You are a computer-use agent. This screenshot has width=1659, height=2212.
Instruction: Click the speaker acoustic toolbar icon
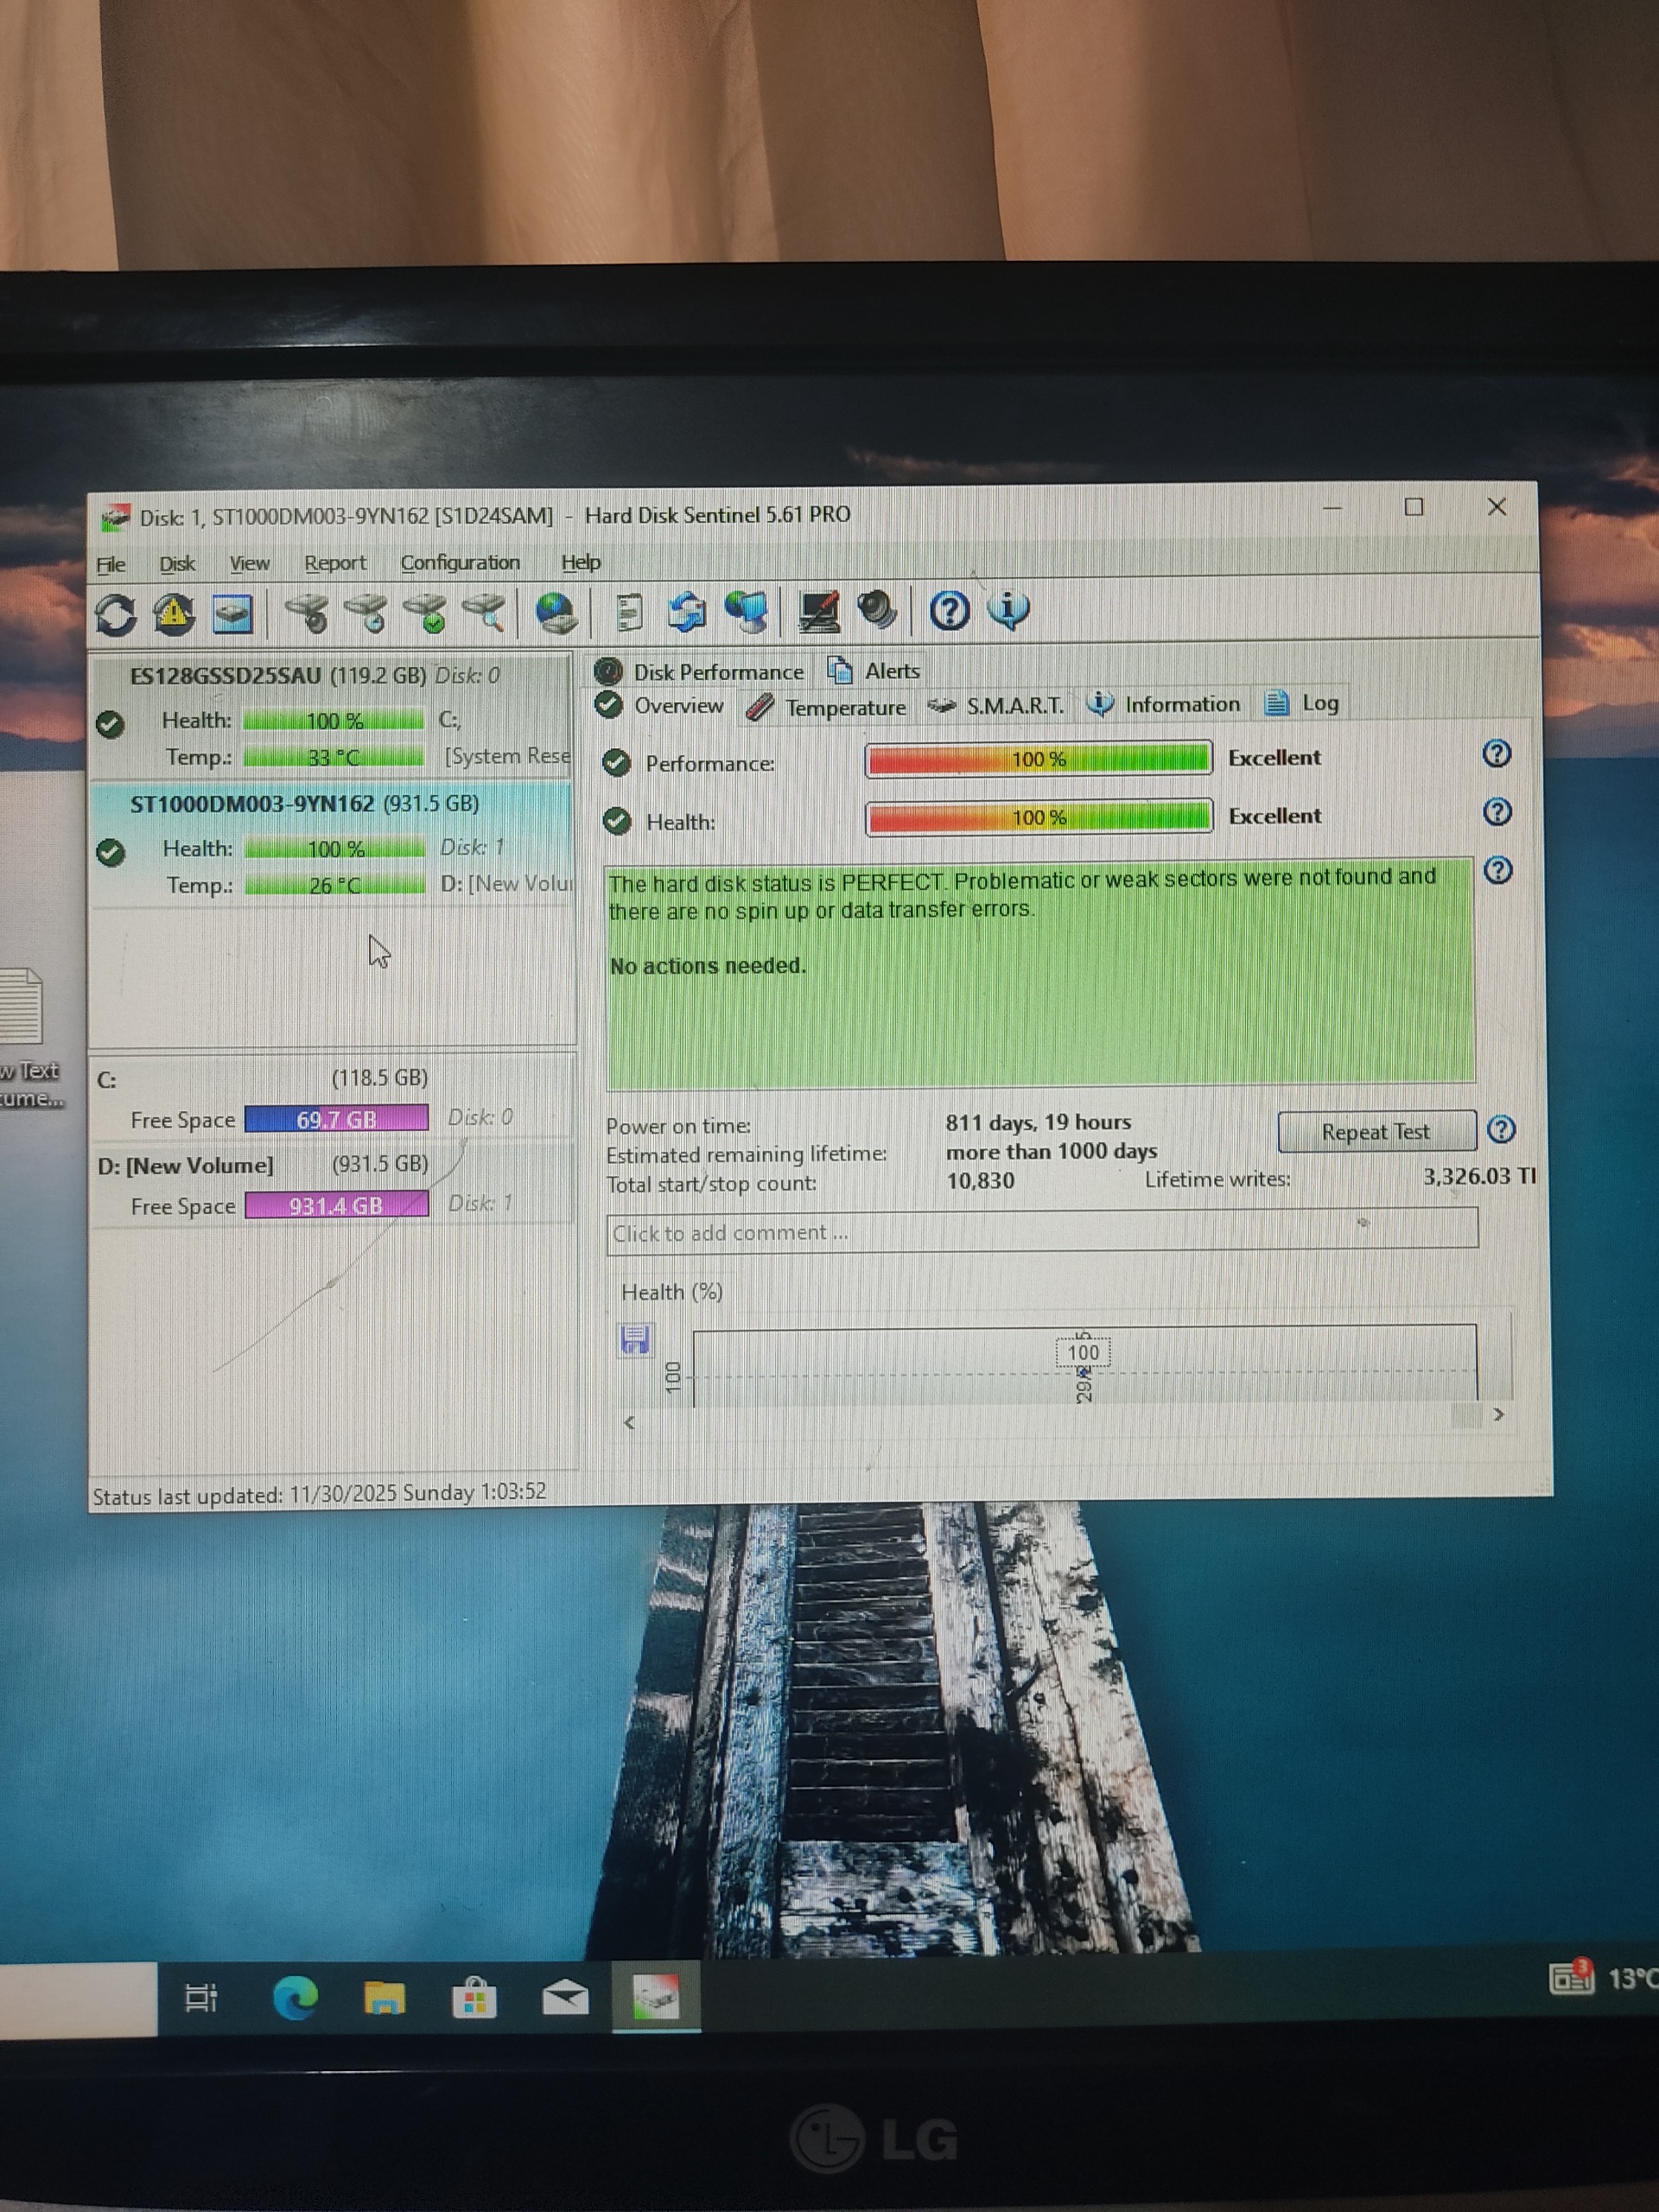(877, 610)
